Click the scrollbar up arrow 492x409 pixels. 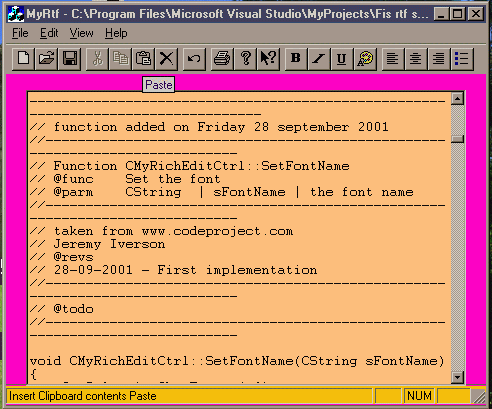[x=457, y=99]
